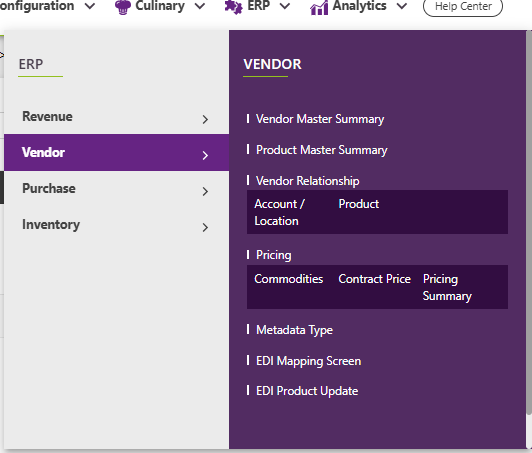Click the Analytics bar chart icon
Screen dimensions: 532x453
[319, 7]
